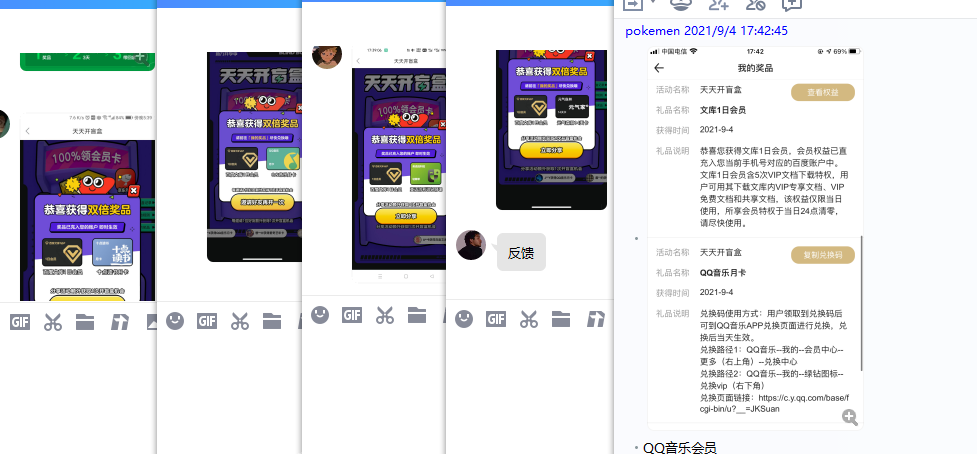Click the scissors icon in the rightmost chat toolbar

[x=529, y=319]
